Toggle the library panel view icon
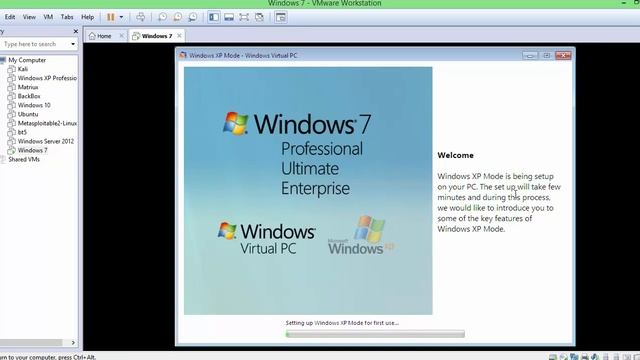The image size is (640, 360). pyautogui.click(x=213, y=17)
